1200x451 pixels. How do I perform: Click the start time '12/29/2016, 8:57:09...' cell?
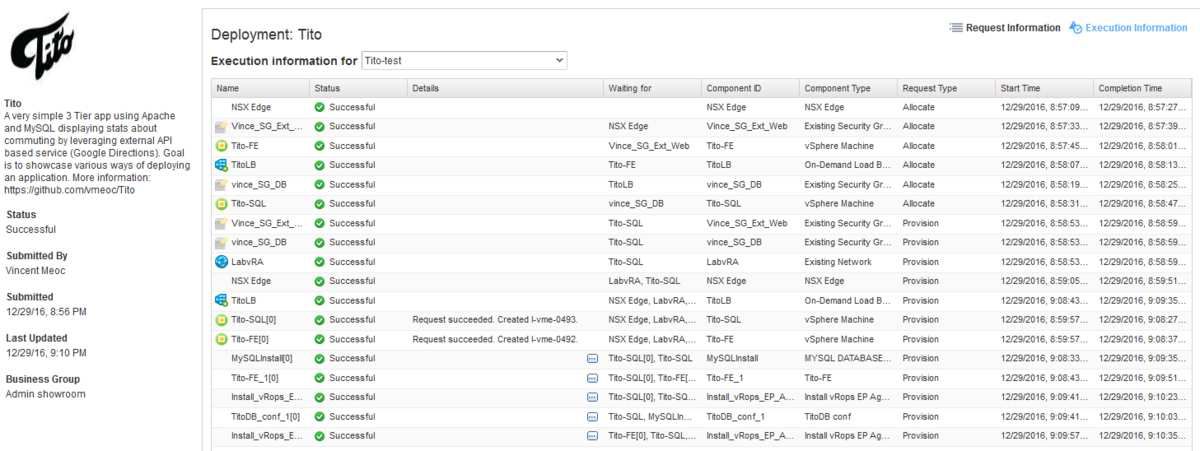1043,107
